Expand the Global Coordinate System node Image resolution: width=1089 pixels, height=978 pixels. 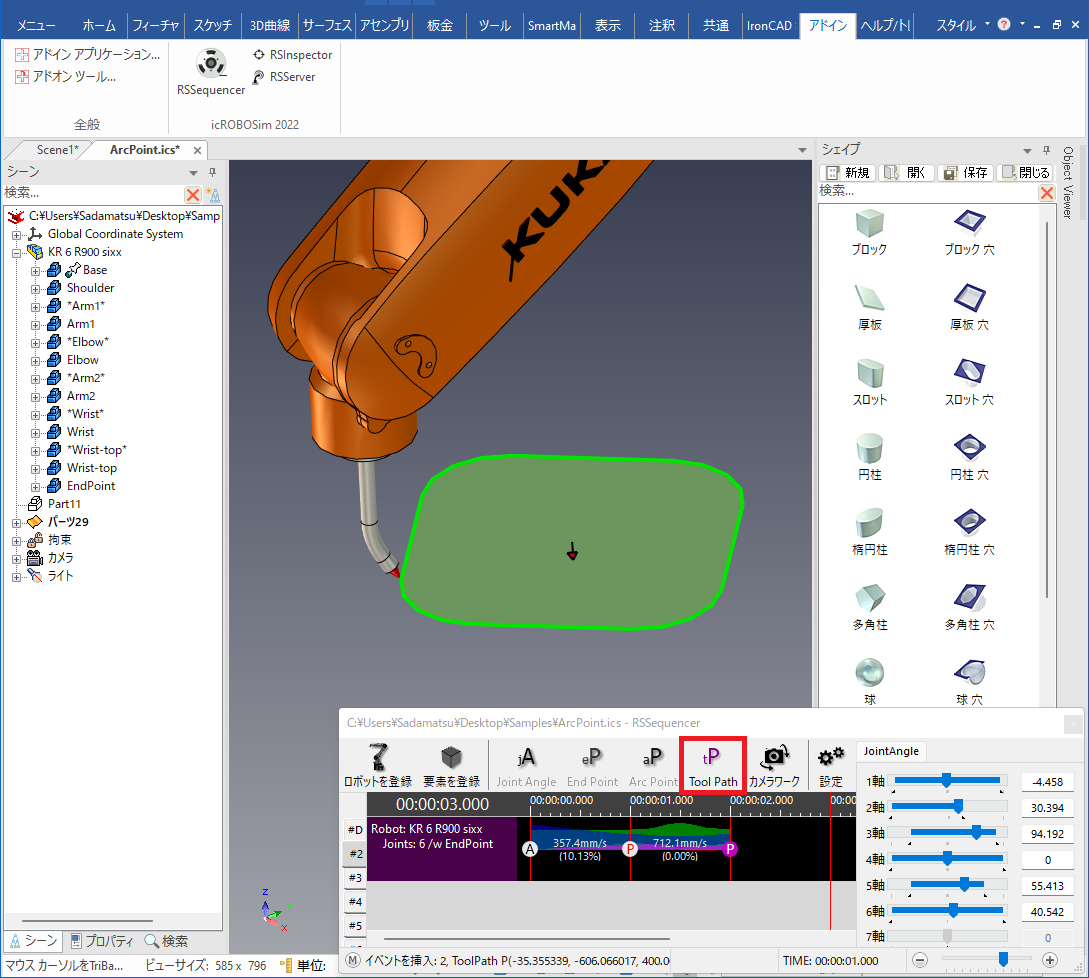tap(17, 234)
